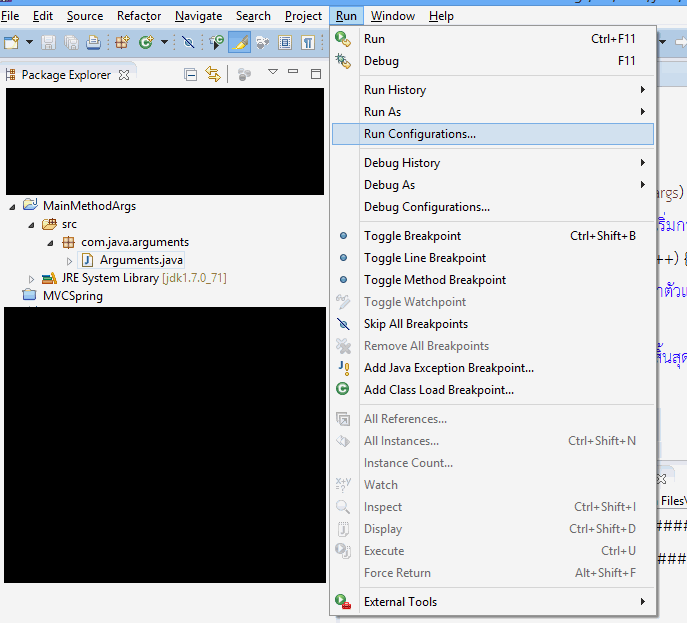Choose Debug (F11) from the menu
The width and height of the screenshot is (687, 623).
pyautogui.click(x=493, y=61)
